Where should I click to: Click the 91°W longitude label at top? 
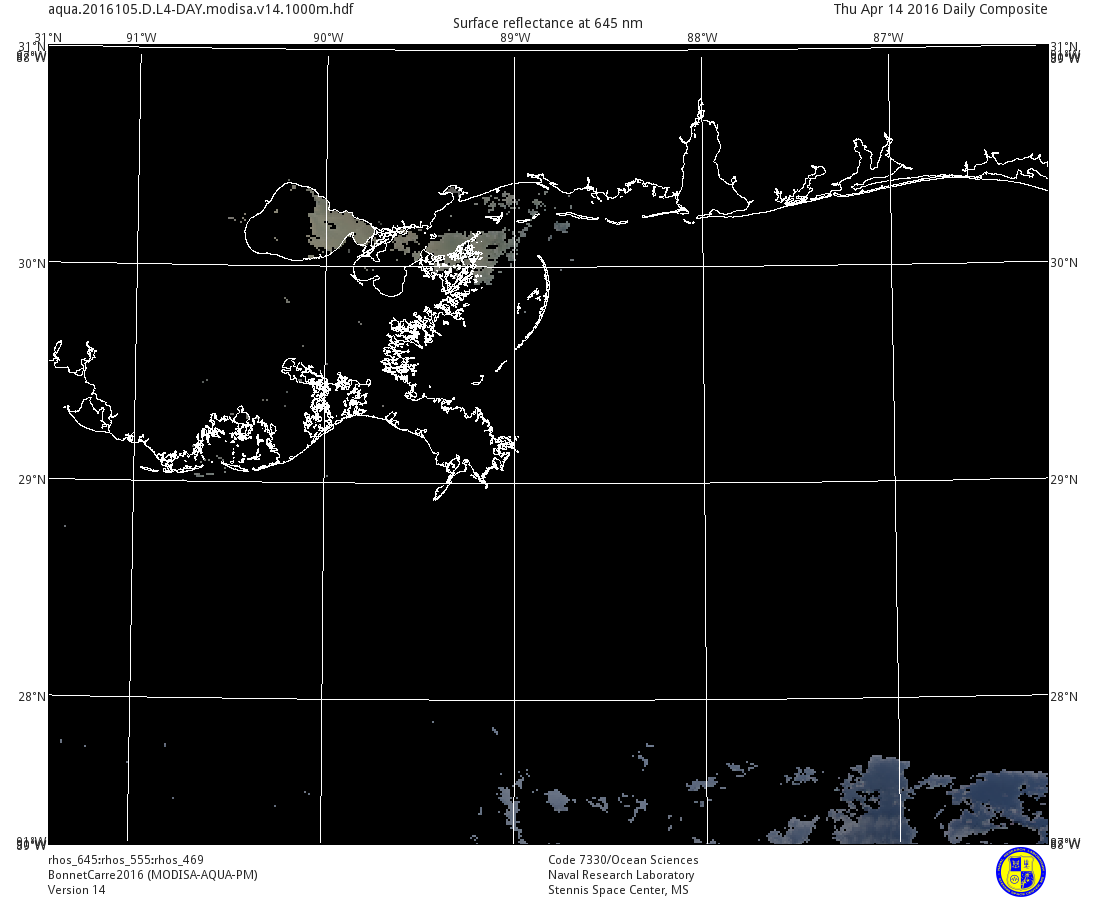[x=141, y=38]
